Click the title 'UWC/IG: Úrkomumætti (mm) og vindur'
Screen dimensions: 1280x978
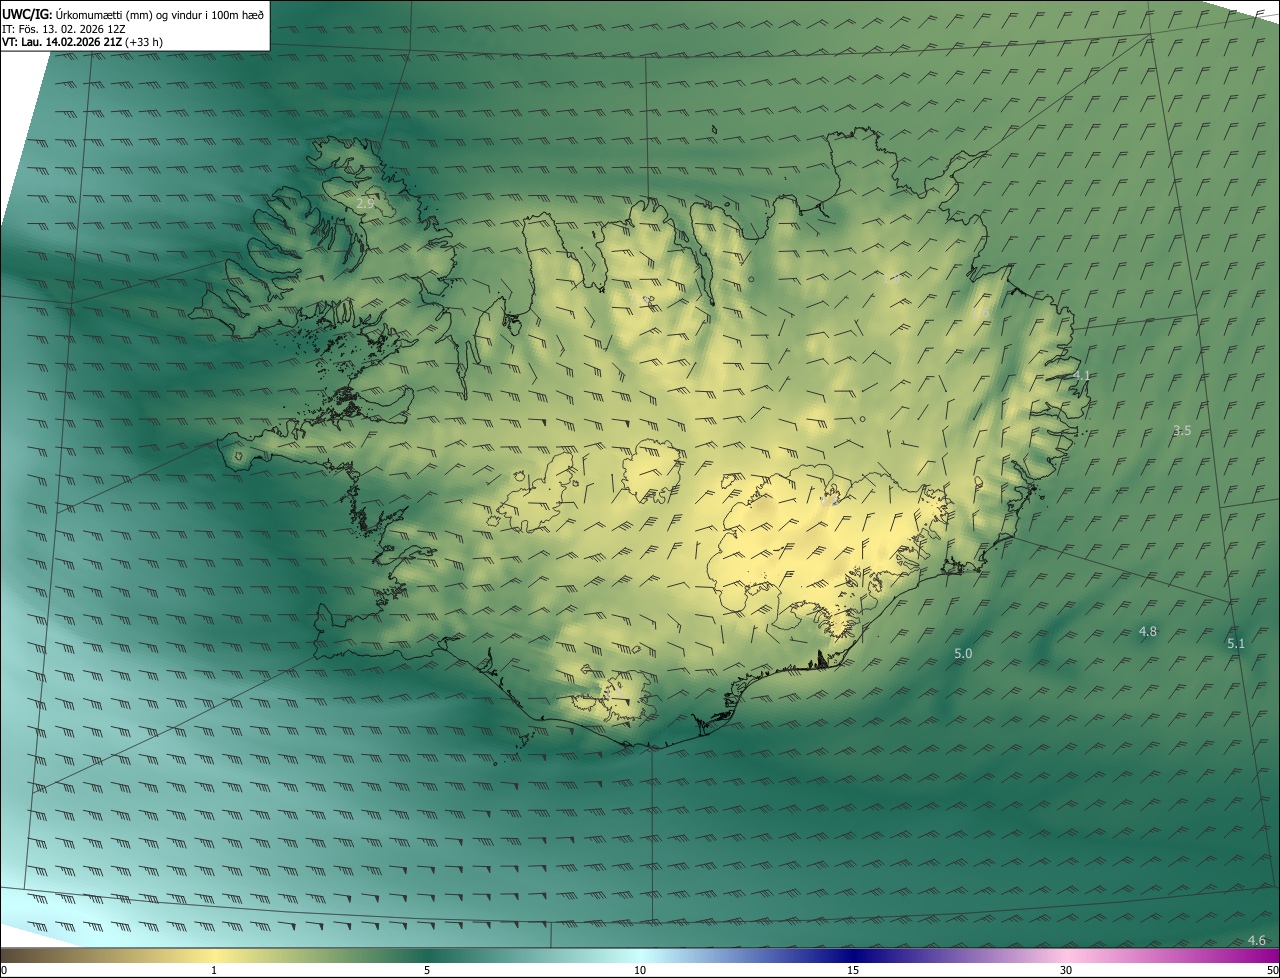(x=133, y=14)
